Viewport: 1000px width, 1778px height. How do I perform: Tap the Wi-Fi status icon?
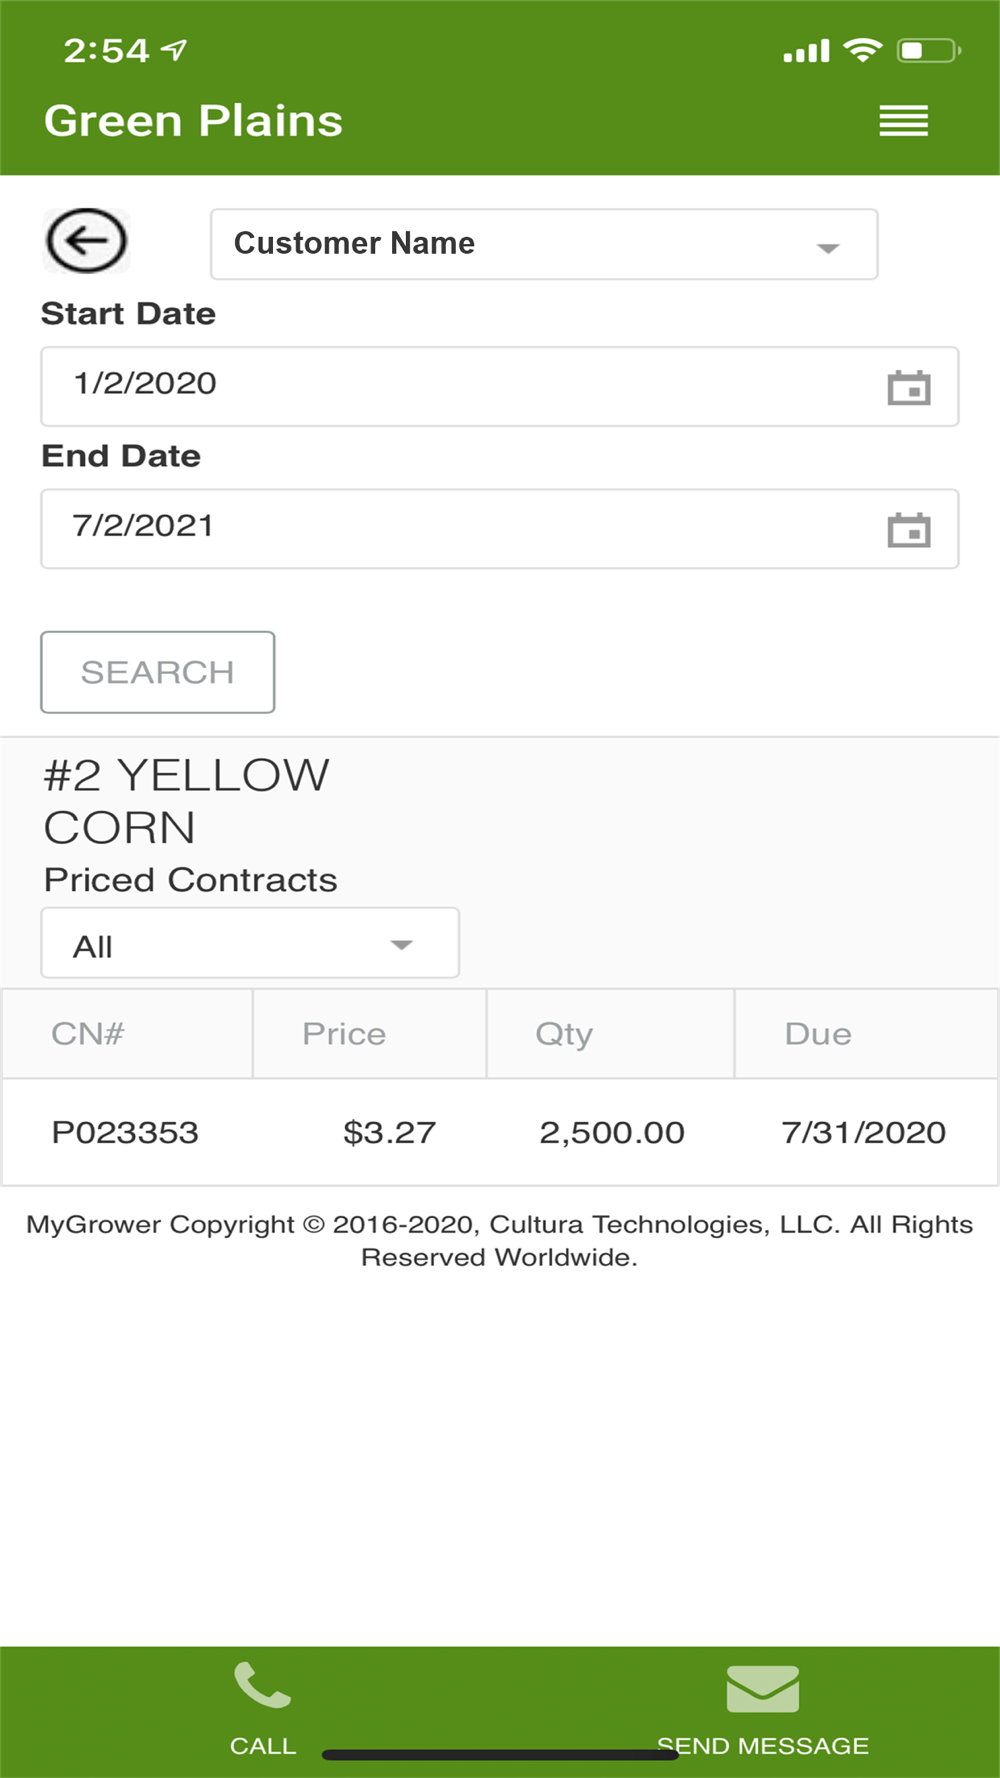click(x=862, y=50)
